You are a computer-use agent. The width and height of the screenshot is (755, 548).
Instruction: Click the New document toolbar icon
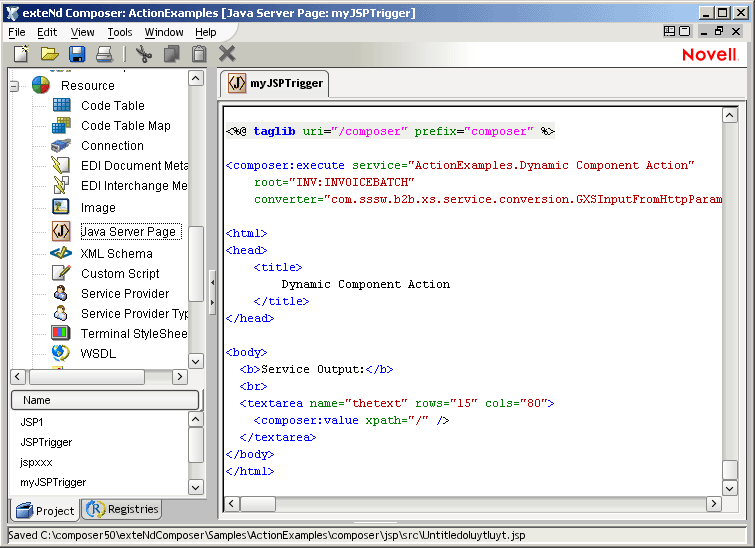point(20,54)
